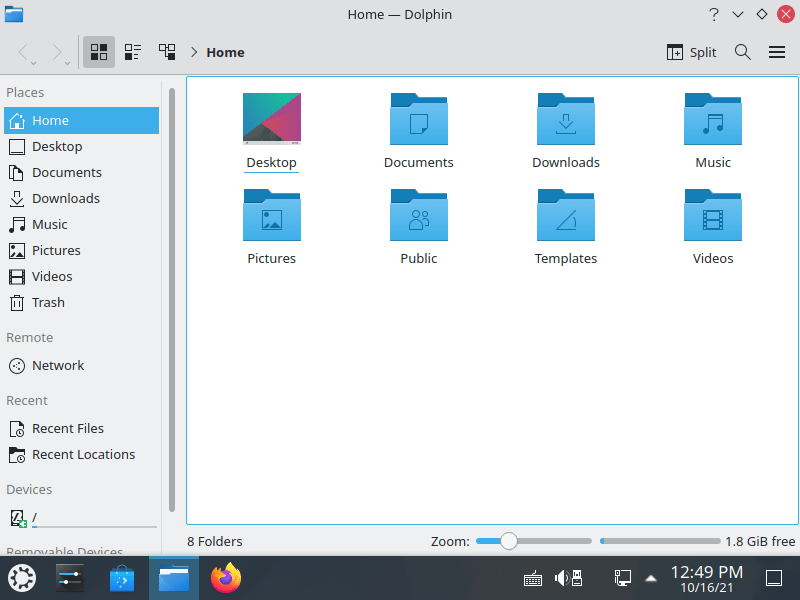Click the Zoom slider handle
This screenshot has height=600, width=800.
[509, 541]
